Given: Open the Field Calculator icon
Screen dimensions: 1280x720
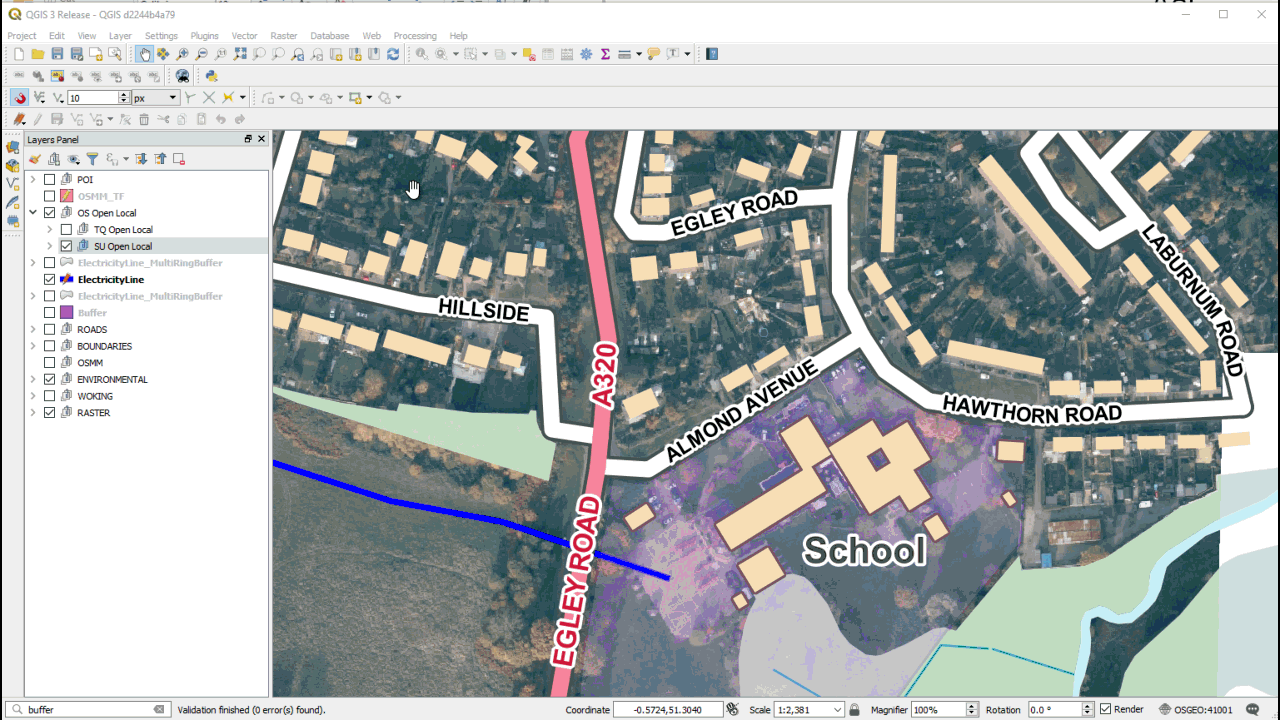Looking at the screenshot, I should [x=567, y=54].
